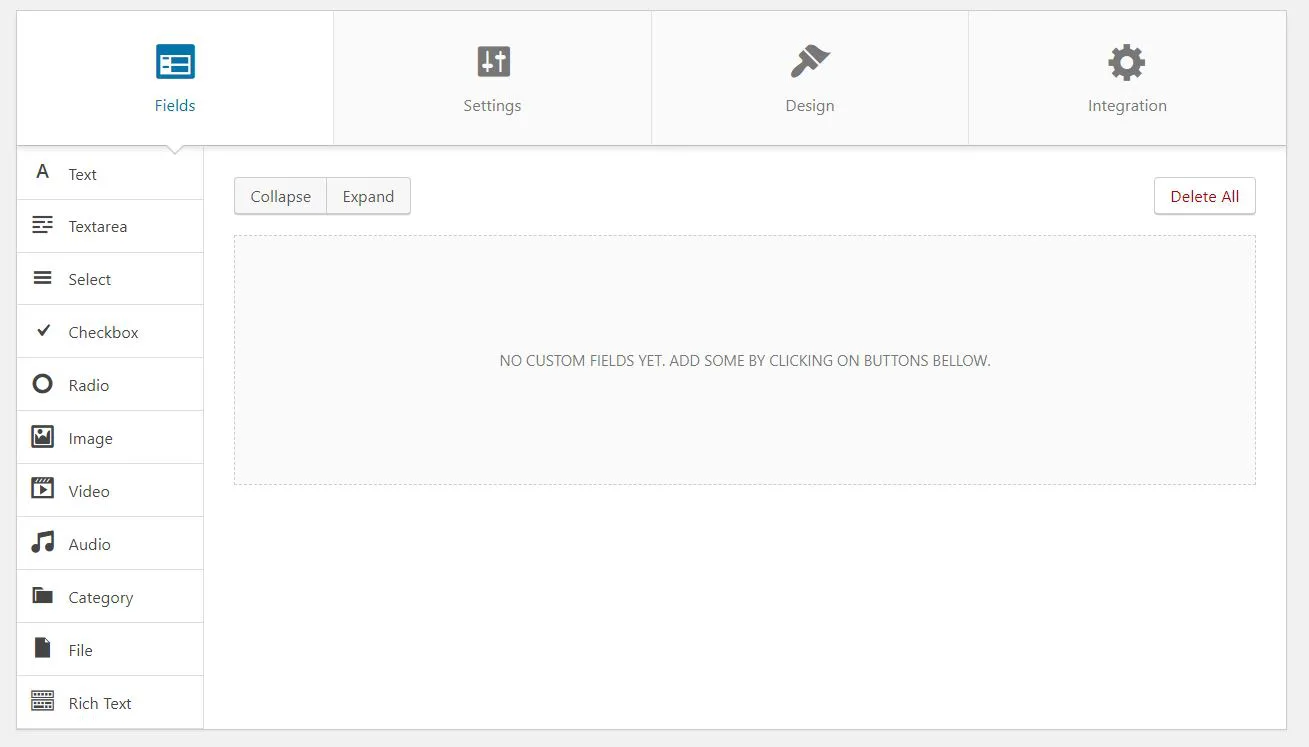
Task: Switch to the Design tab
Action: pos(810,78)
